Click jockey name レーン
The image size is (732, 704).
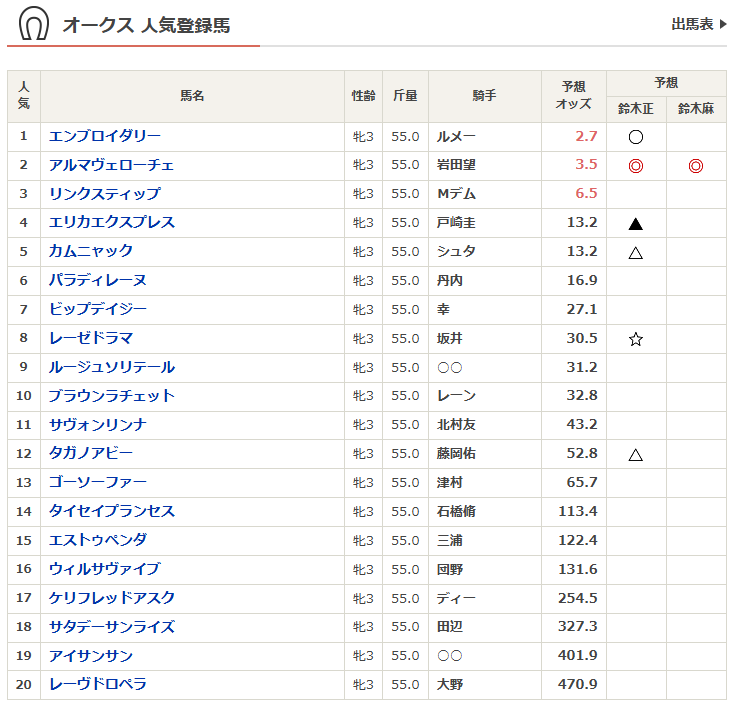click(x=456, y=396)
